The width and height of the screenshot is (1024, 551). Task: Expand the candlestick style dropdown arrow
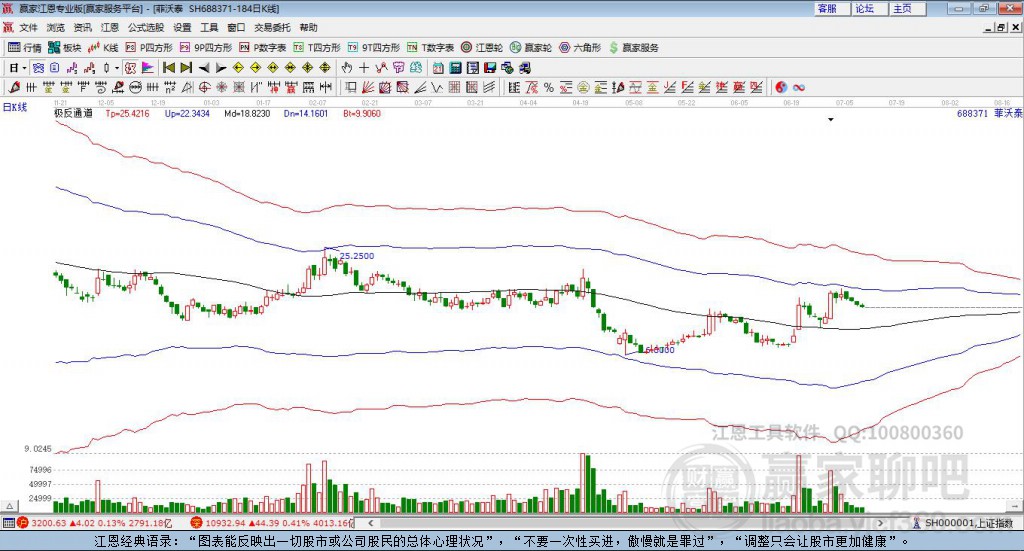pyautogui.click(x=117, y=68)
